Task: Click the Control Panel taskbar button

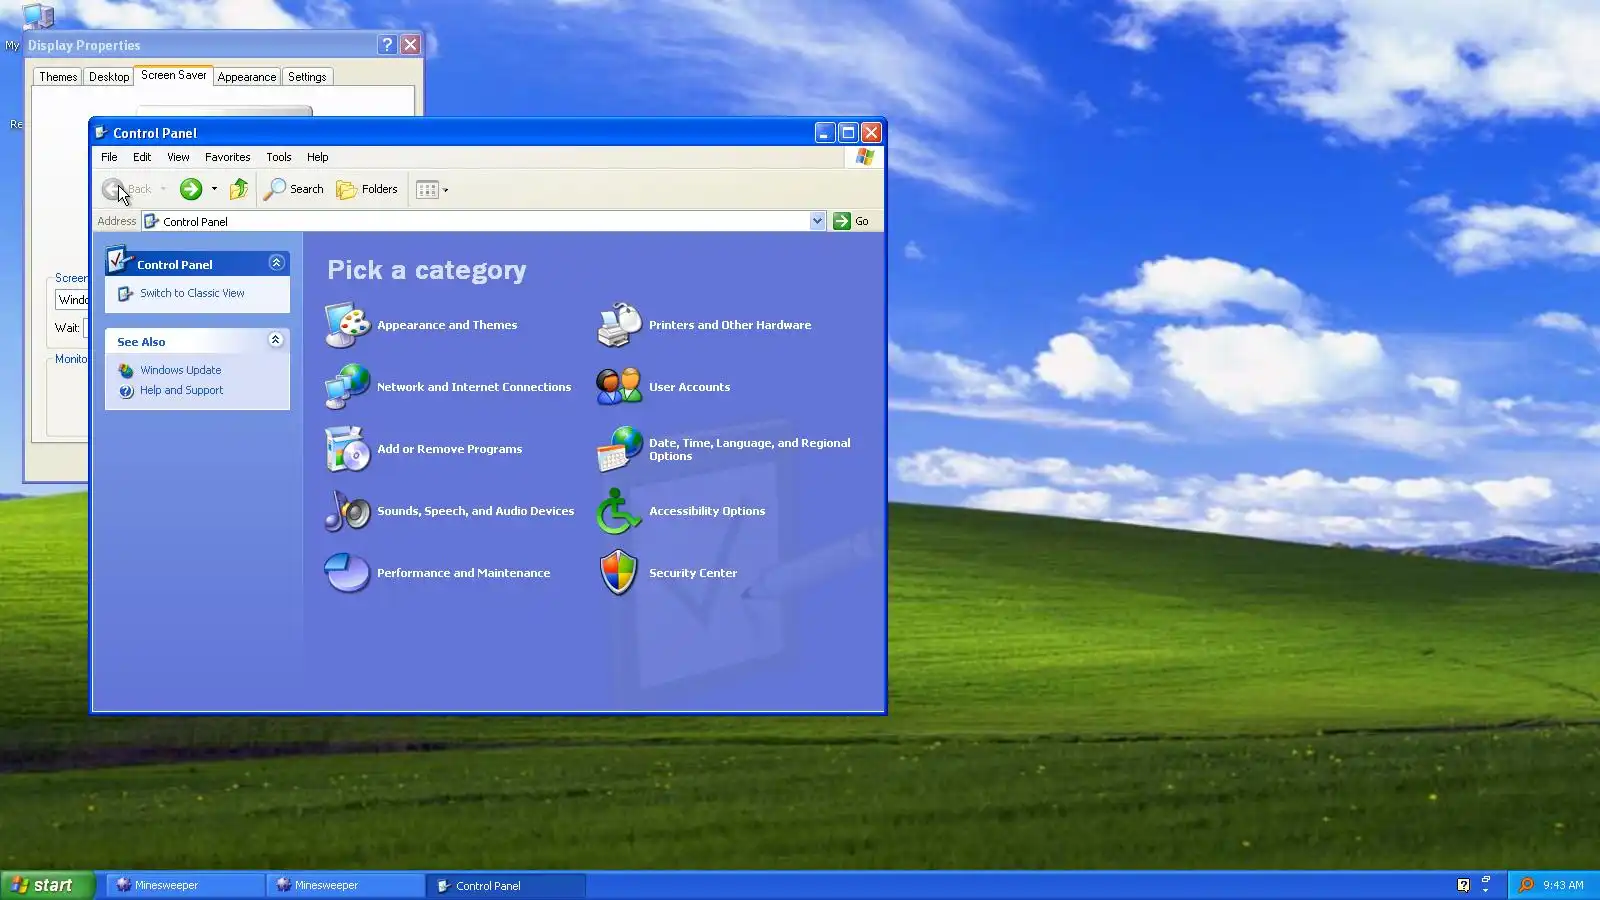Action: (x=506, y=885)
